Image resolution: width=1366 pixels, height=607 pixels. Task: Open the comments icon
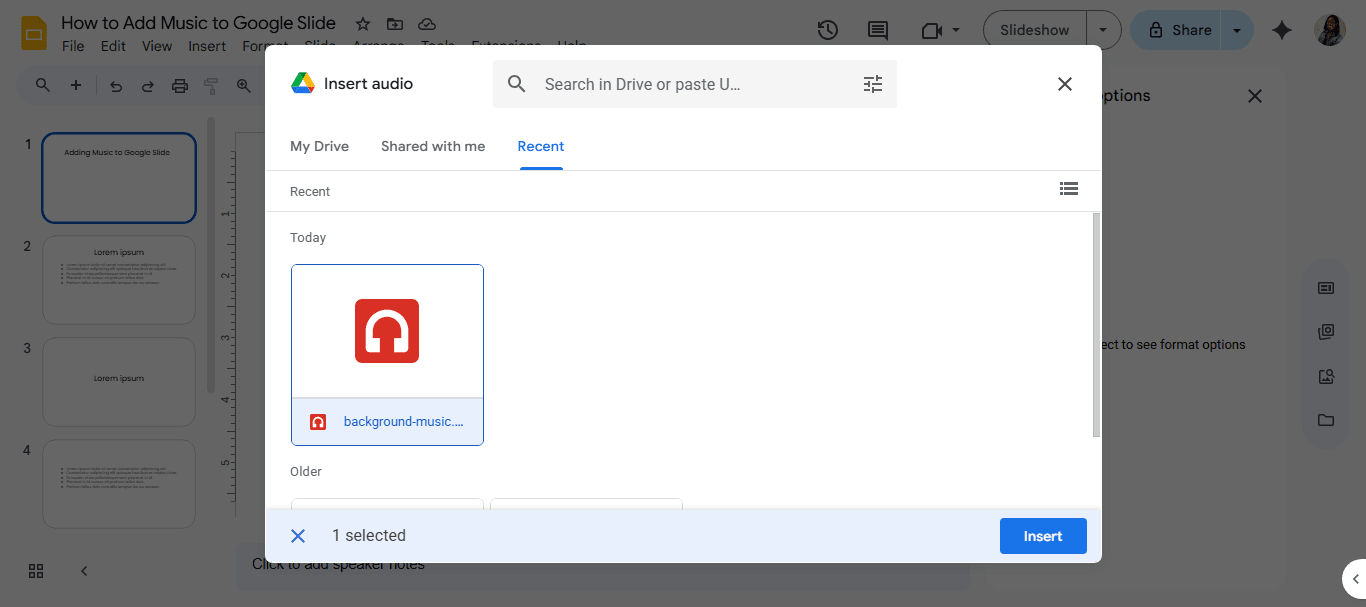click(x=878, y=30)
